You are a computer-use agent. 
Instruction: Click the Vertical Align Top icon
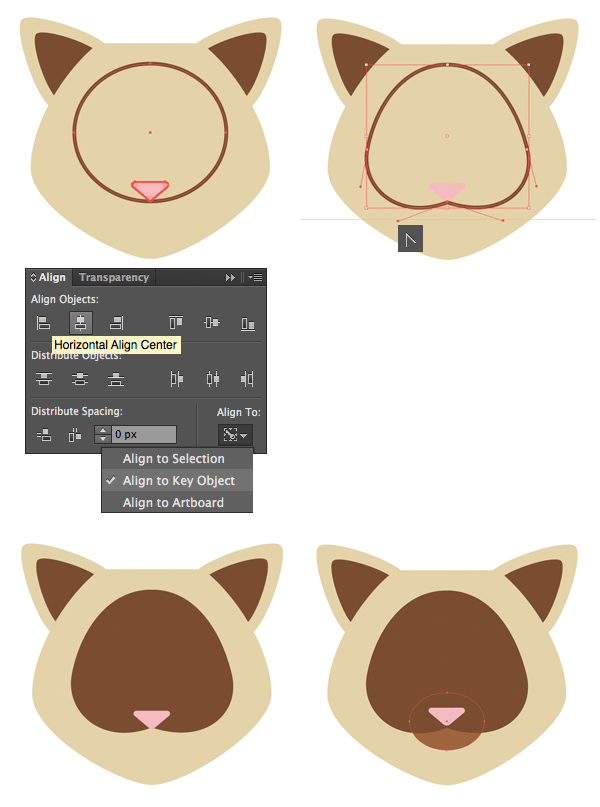click(x=176, y=323)
